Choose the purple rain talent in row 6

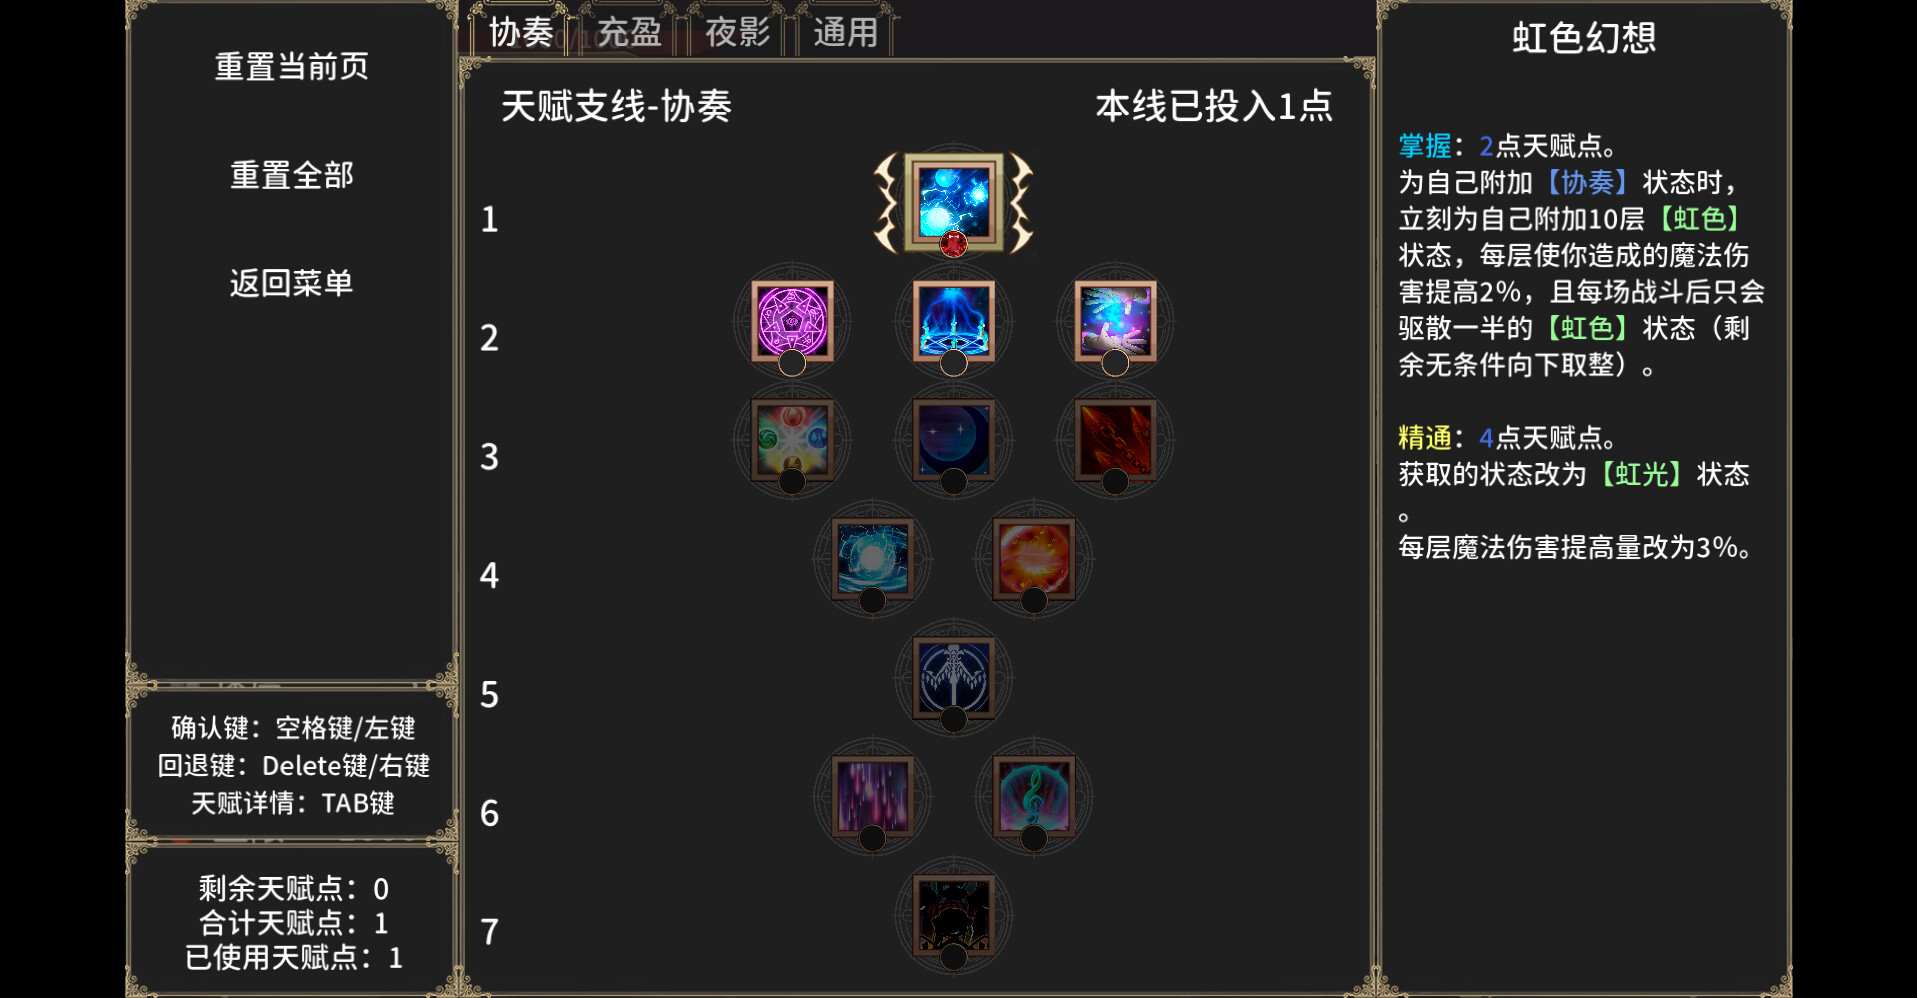pos(872,797)
